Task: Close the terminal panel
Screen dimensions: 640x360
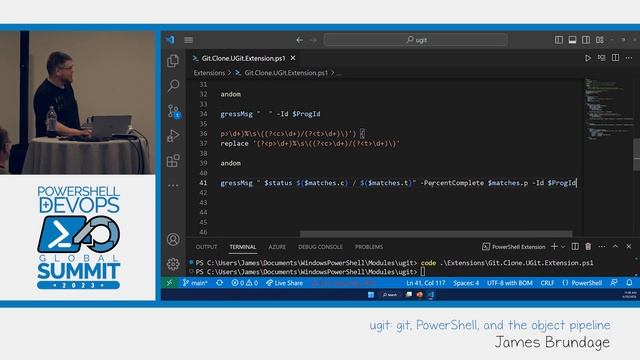Action: point(629,247)
